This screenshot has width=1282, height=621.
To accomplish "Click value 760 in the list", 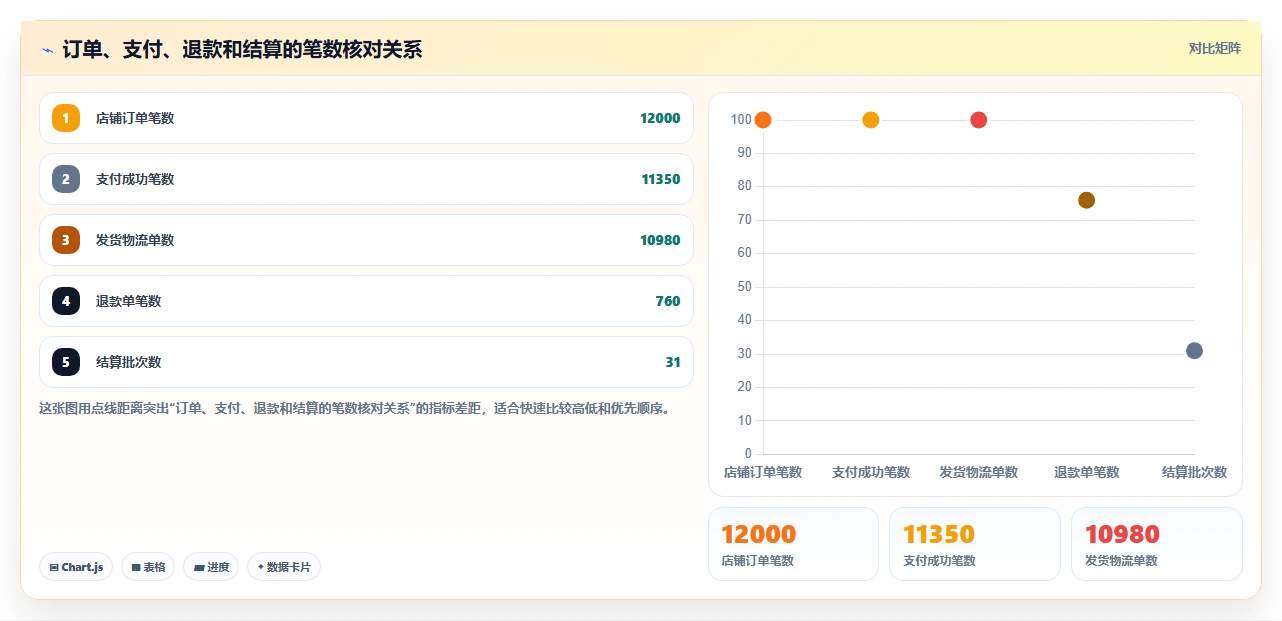I will [668, 301].
